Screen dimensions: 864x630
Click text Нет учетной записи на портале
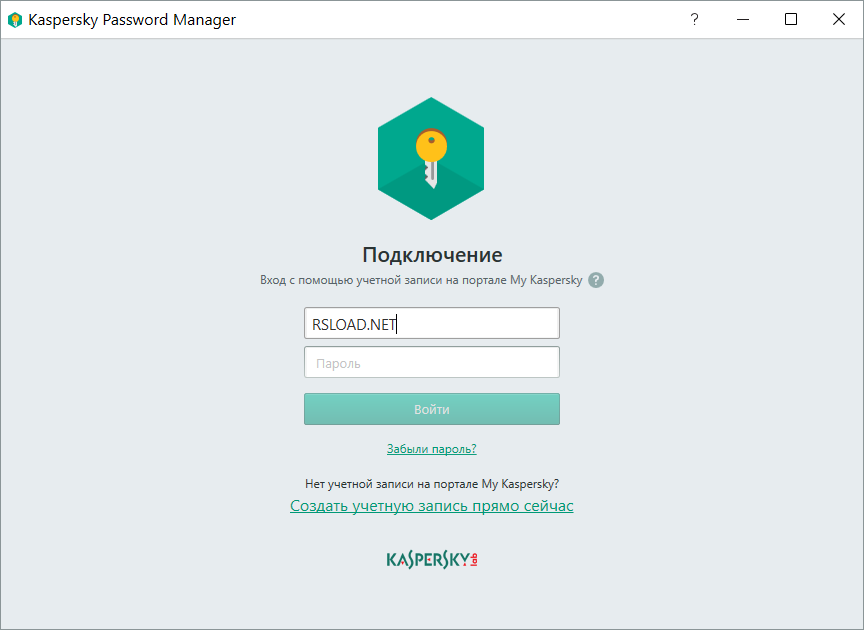[392, 484]
